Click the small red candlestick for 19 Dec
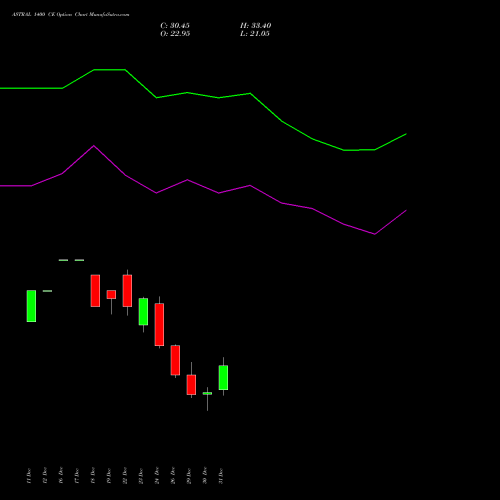500x500 pixels. (111, 295)
